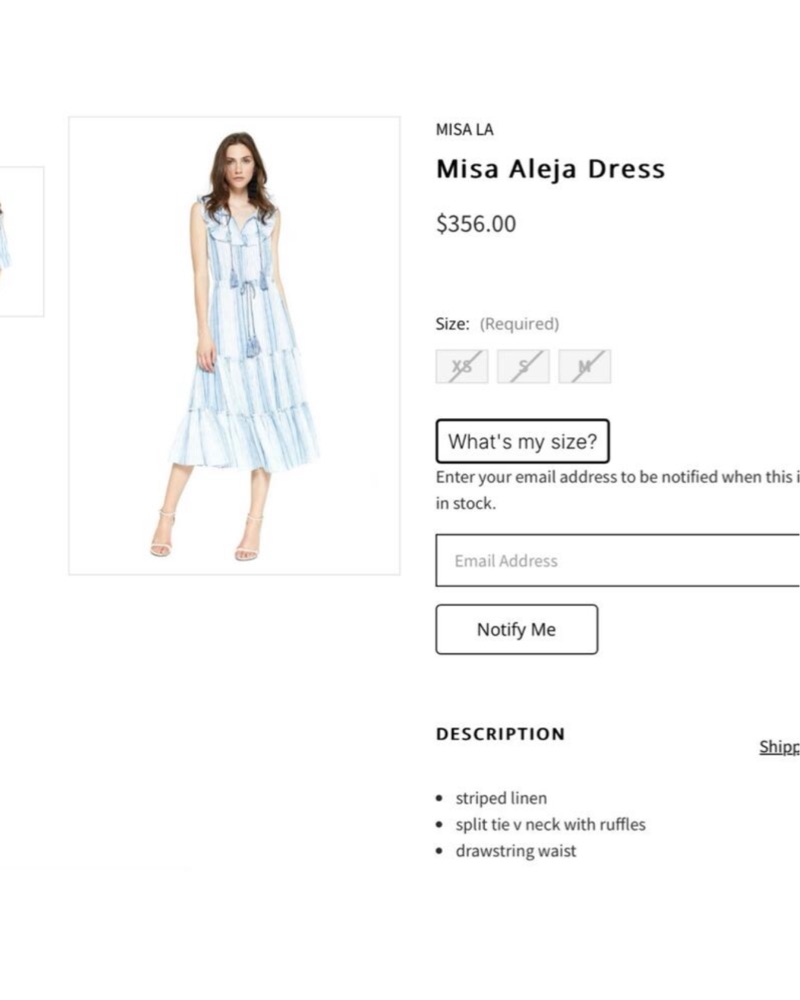The image size is (800, 1000).
Task: Click the "drawstring waist" bullet item
Action: coord(515,851)
